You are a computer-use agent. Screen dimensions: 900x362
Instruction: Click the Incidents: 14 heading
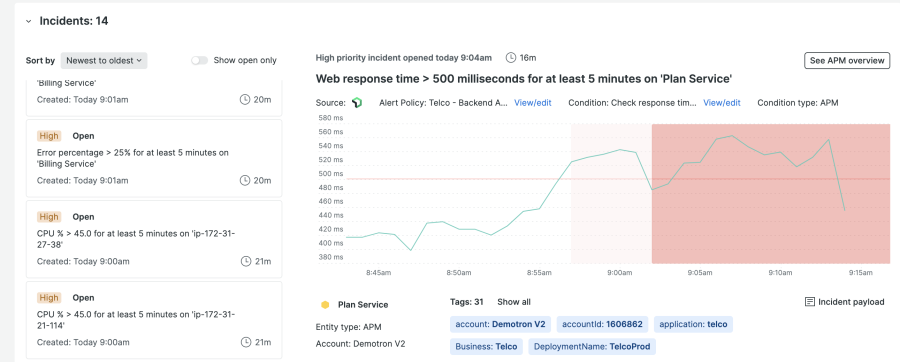tap(73, 21)
